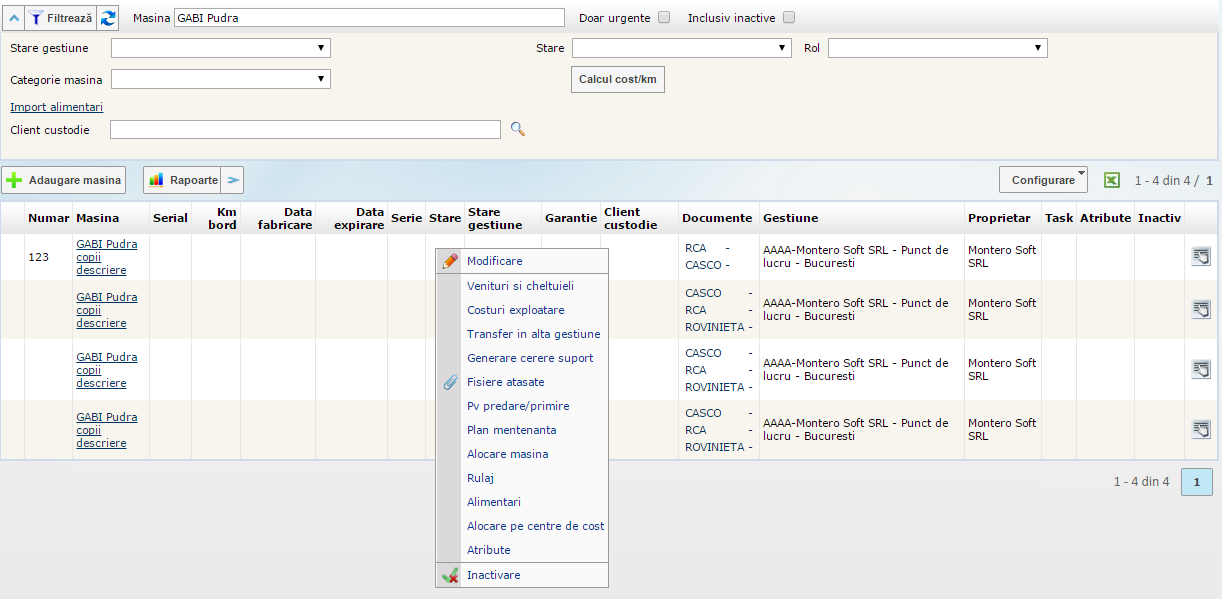Click the refresh icon next to Filtrează
Screen dimensions: 1222x599
[x=108, y=18]
